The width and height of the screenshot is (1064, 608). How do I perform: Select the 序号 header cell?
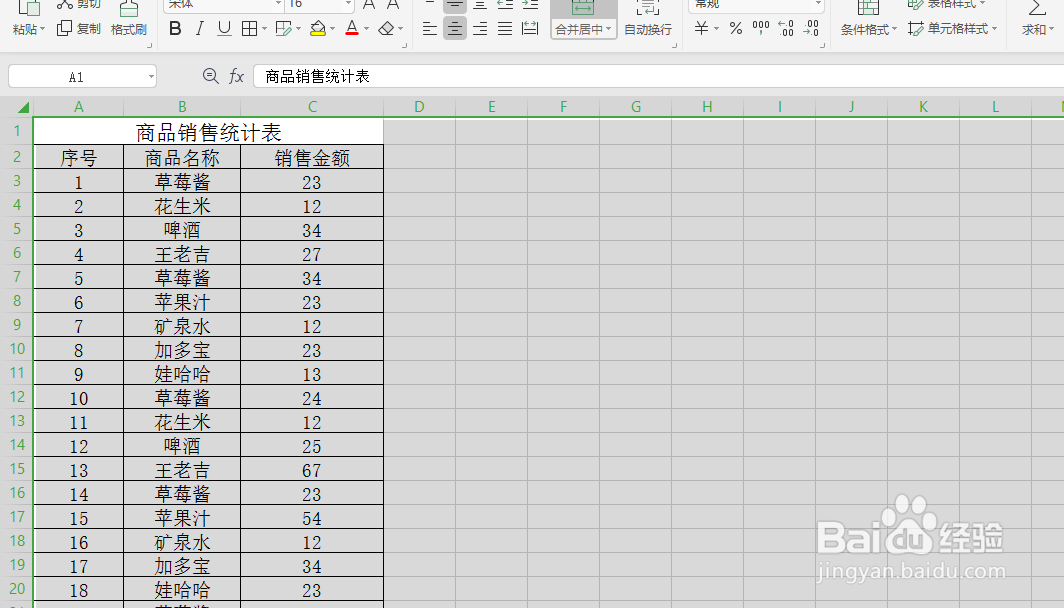click(79, 157)
